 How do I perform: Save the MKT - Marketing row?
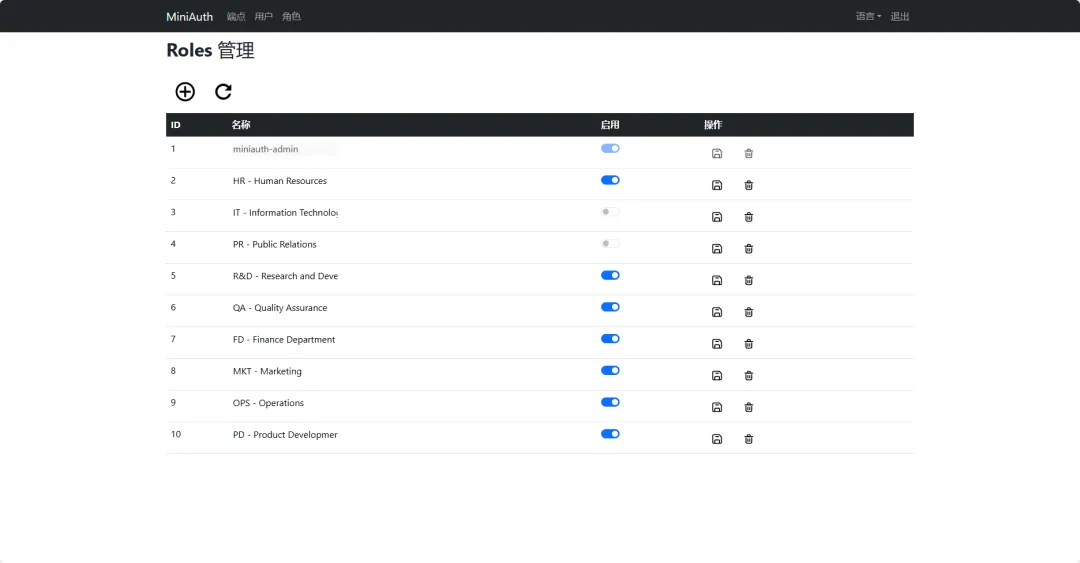(x=716, y=376)
